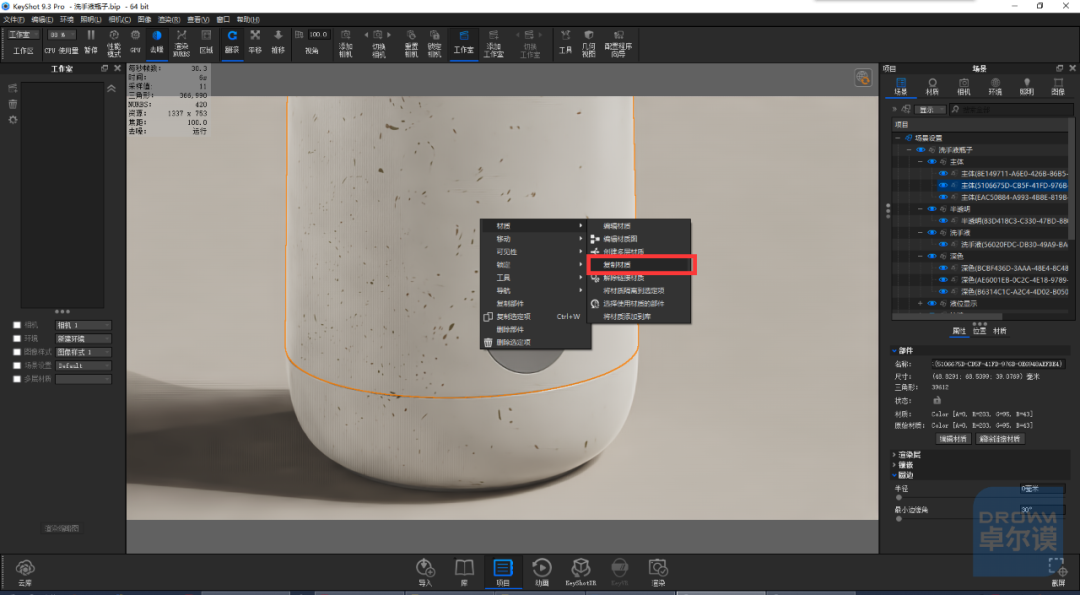Hide the 半透明 group using its eye icon
Screen dimensions: 1080x595
coord(932,209)
